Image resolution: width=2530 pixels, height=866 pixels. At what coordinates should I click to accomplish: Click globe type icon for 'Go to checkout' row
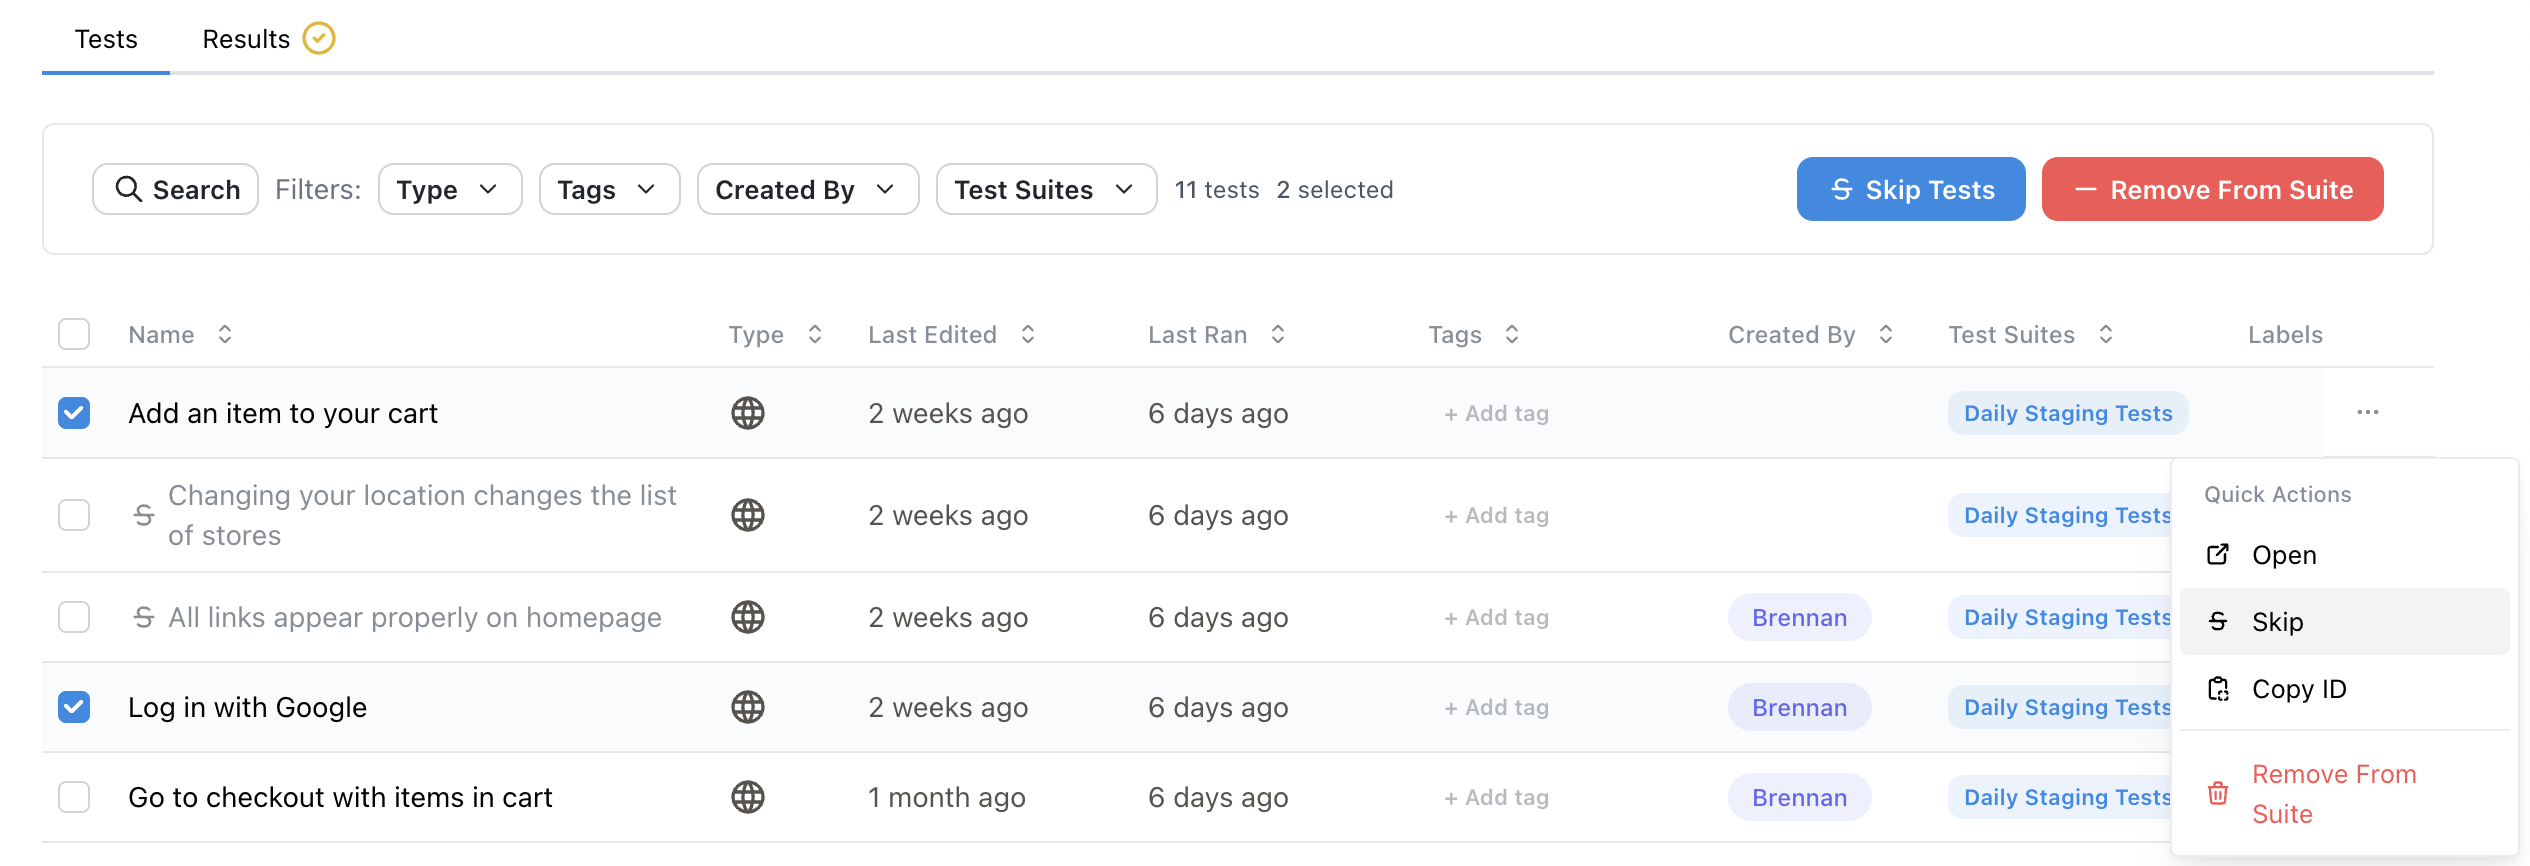(x=748, y=797)
